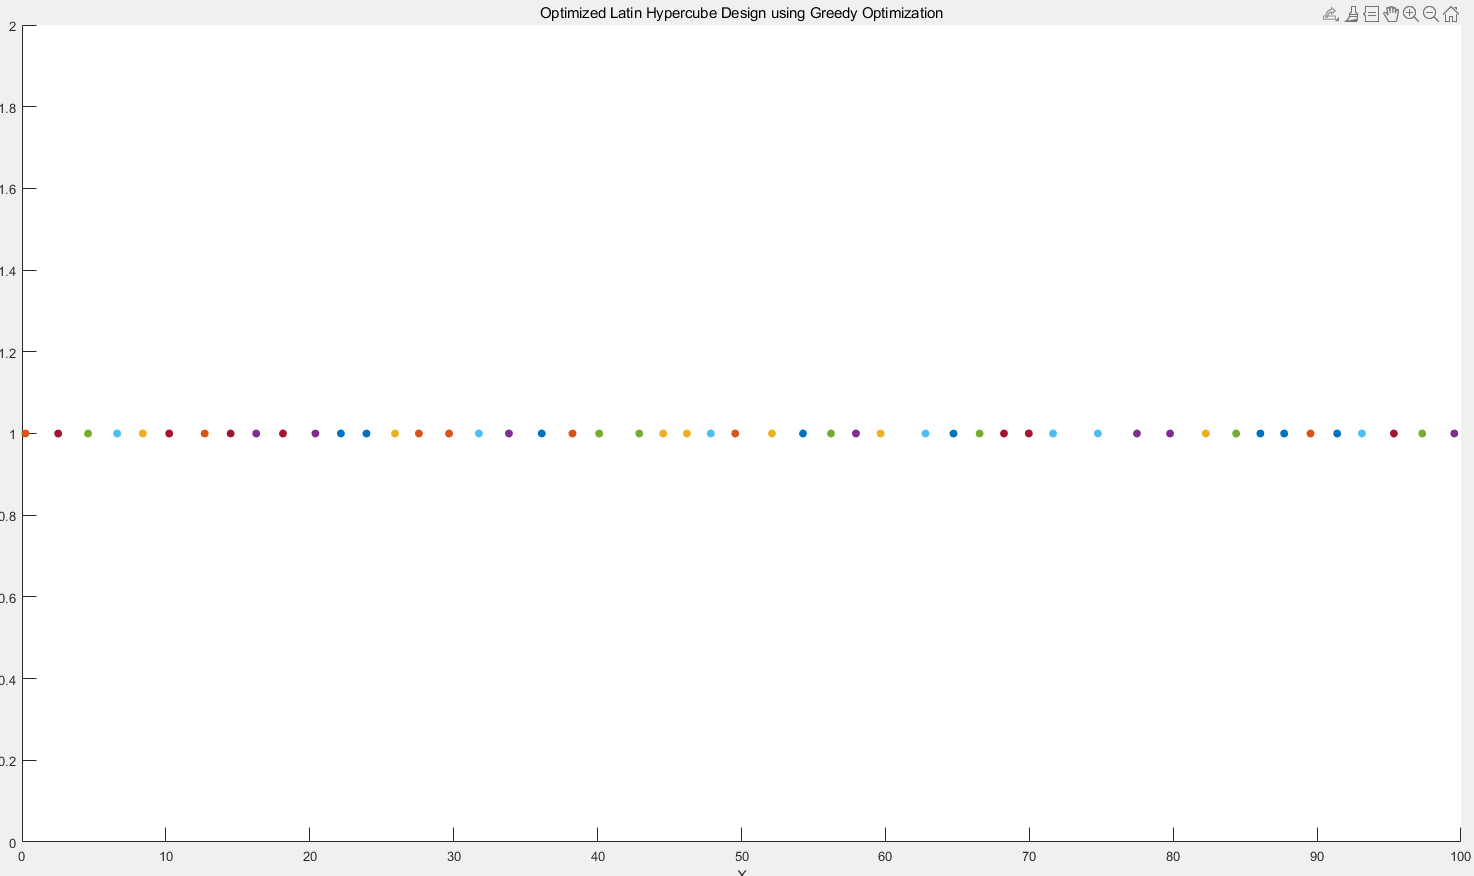Viewport: 1474px width, 876px height.
Task: Click y-axis tick label 2 at top
Action: pos(12,26)
